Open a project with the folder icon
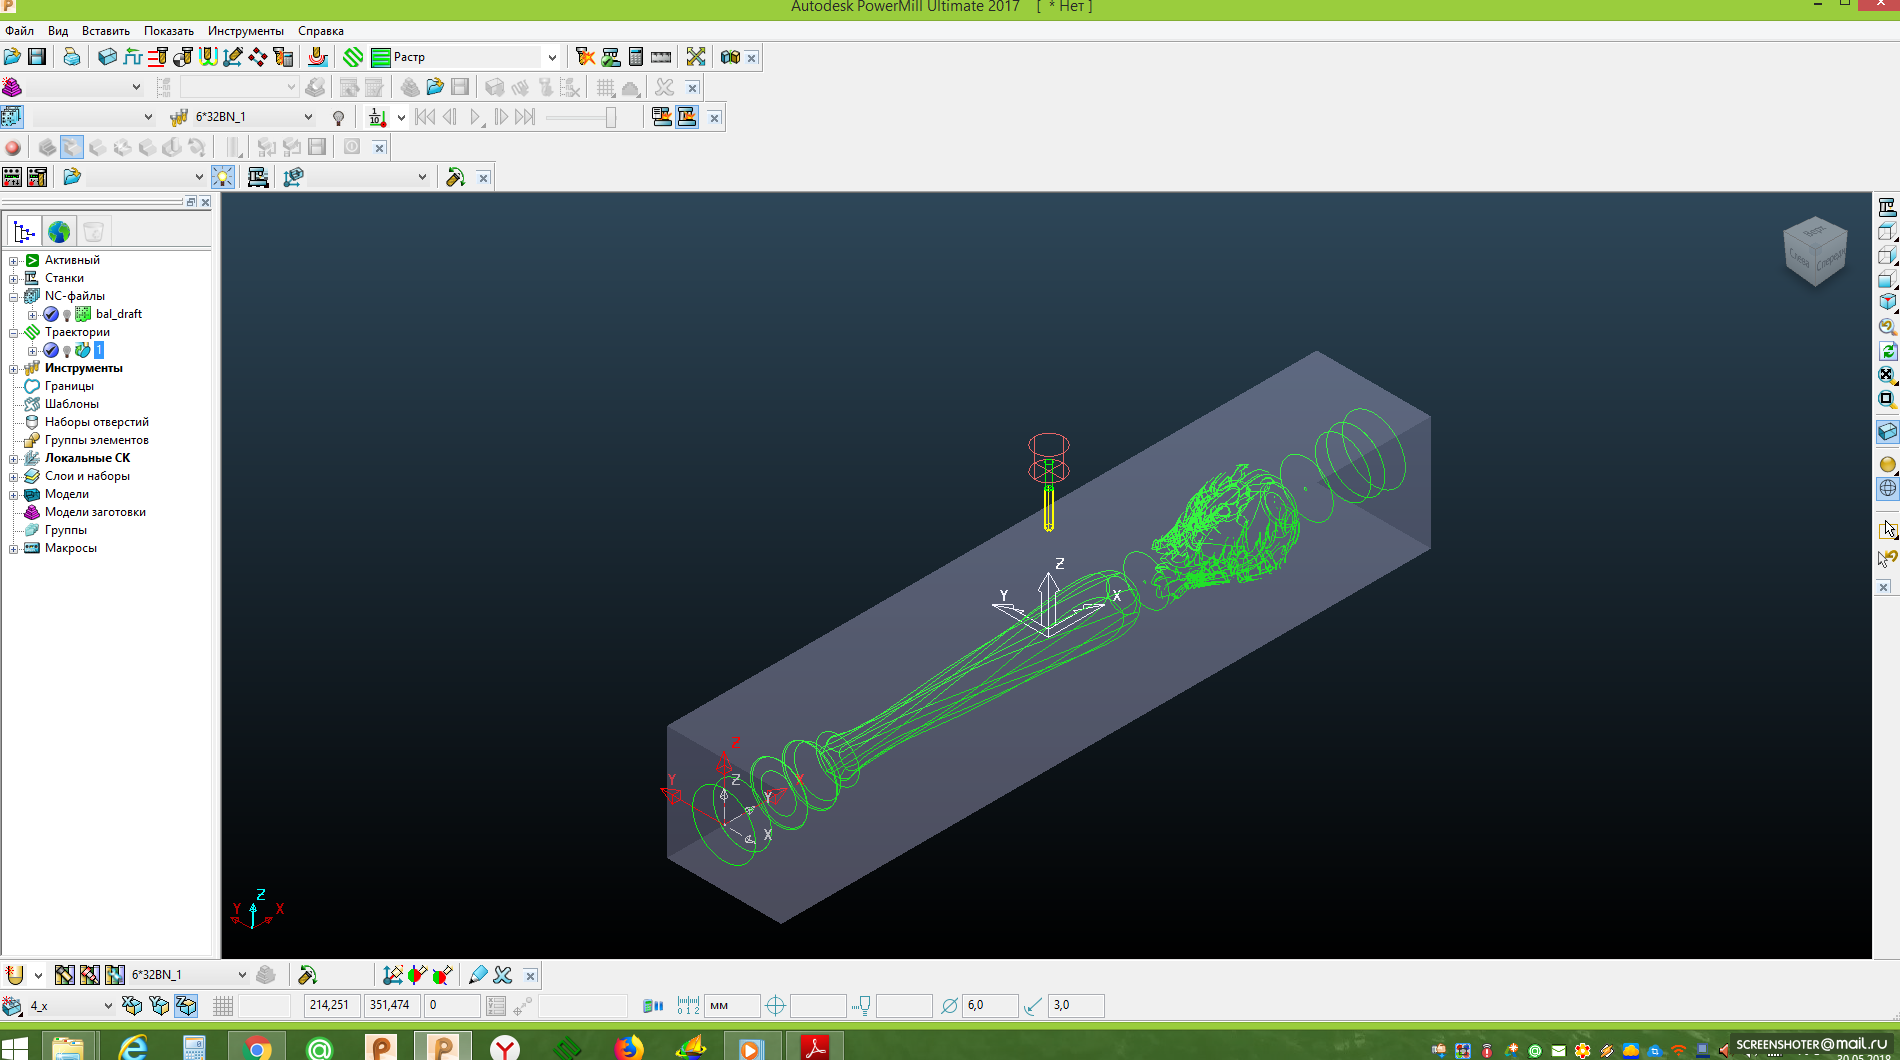1900x1060 pixels. (12, 57)
